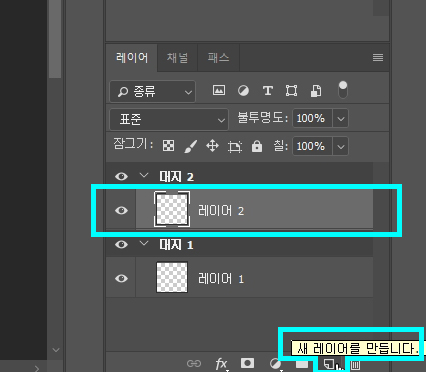Image resolution: width=426 pixels, height=372 pixels.
Task: Click the canvas vertical scrollbar down arrow
Action: click(56, 350)
